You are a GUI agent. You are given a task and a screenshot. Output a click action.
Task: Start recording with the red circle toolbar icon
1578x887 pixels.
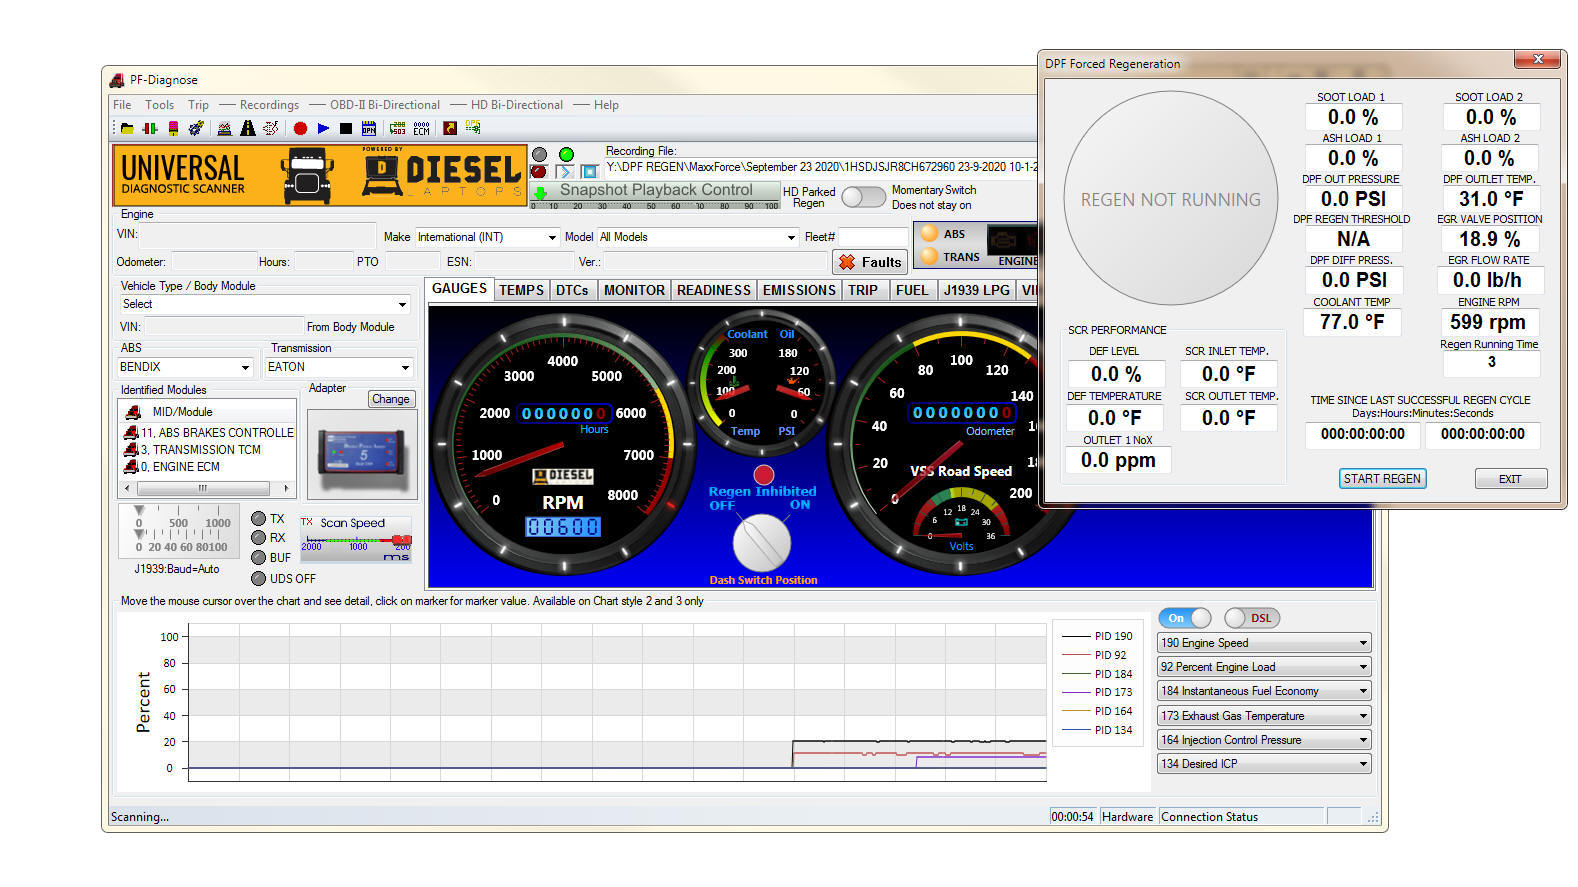click(300, 128)
